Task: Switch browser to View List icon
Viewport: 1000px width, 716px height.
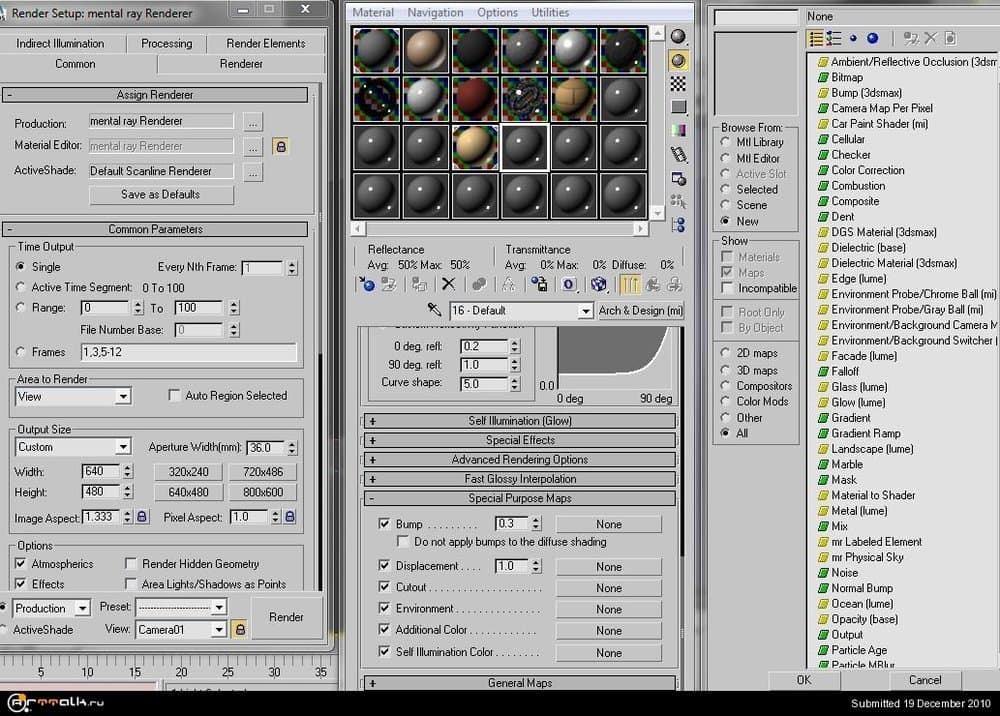Action: (x=816, y=39)
